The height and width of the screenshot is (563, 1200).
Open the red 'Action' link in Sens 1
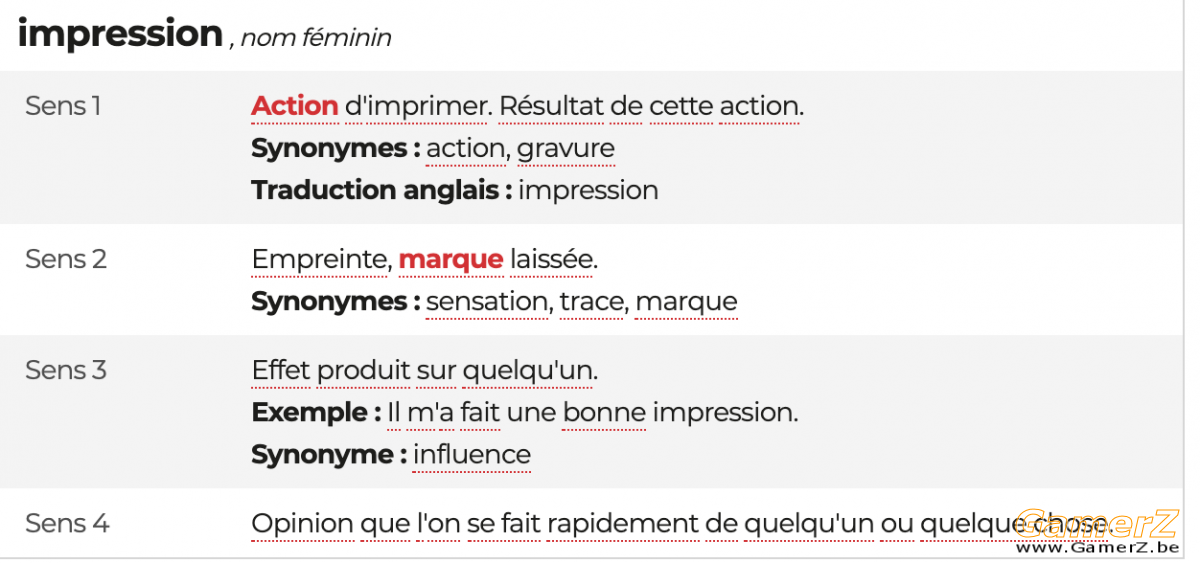(295, 106)
